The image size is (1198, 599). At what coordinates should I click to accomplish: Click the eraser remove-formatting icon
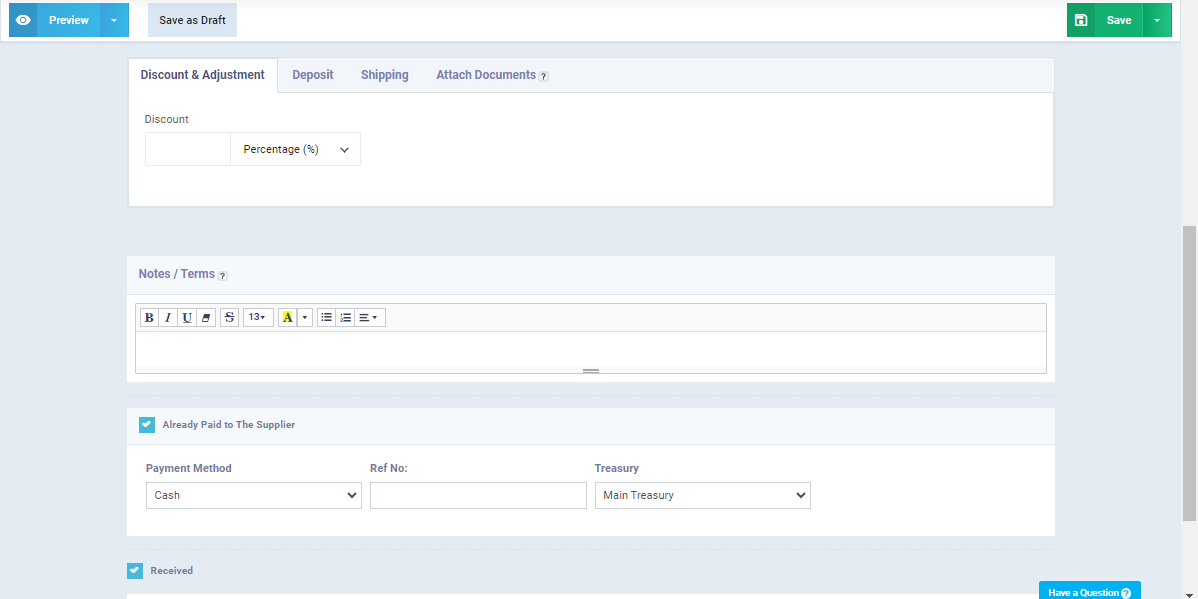206,318
